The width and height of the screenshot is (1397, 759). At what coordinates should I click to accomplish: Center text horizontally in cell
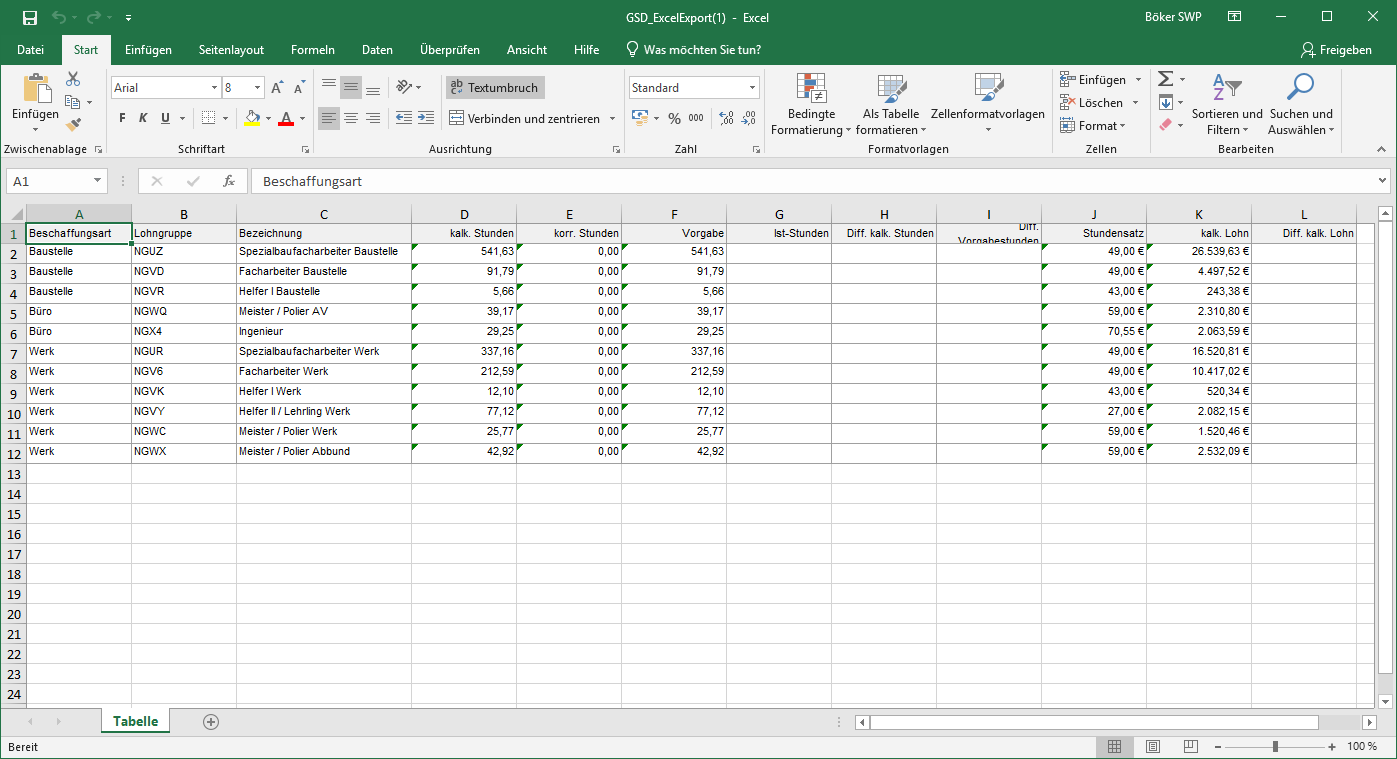pos(351,118)
